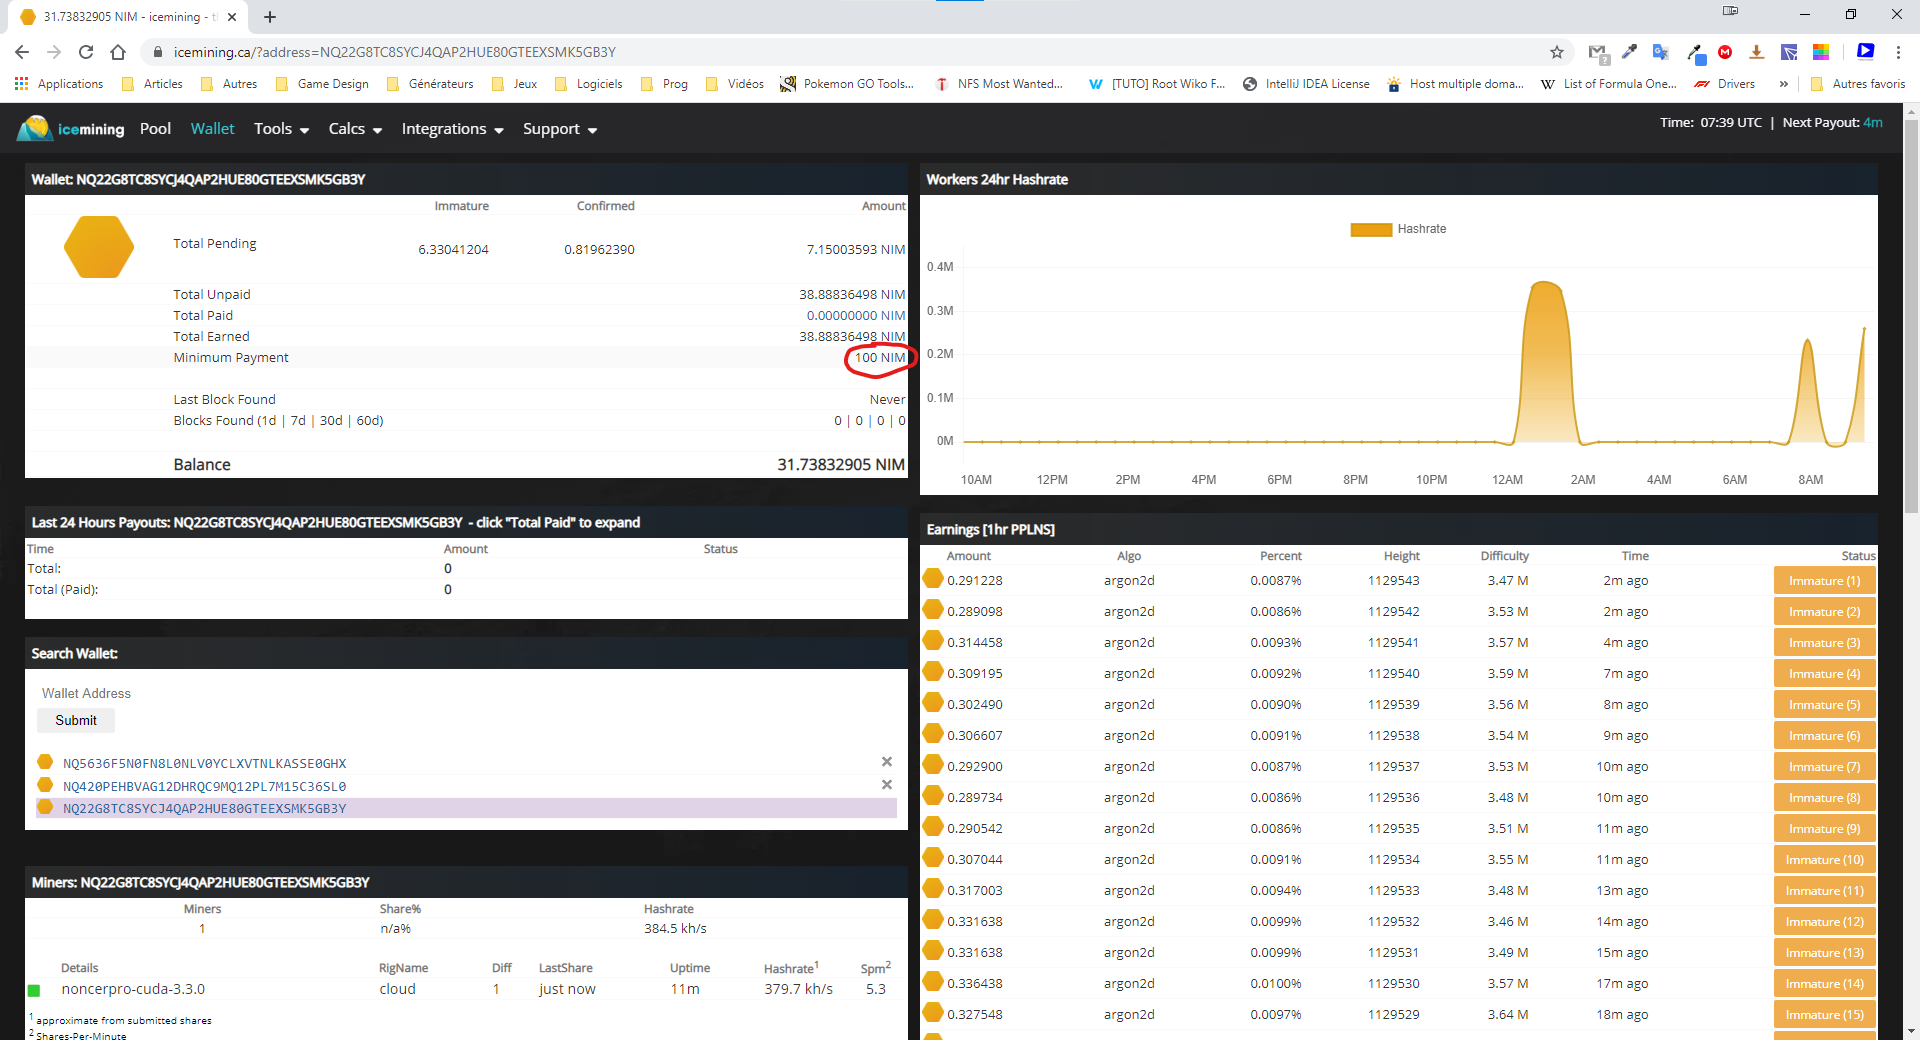Expand the Calcs dropdown menu

355,129
